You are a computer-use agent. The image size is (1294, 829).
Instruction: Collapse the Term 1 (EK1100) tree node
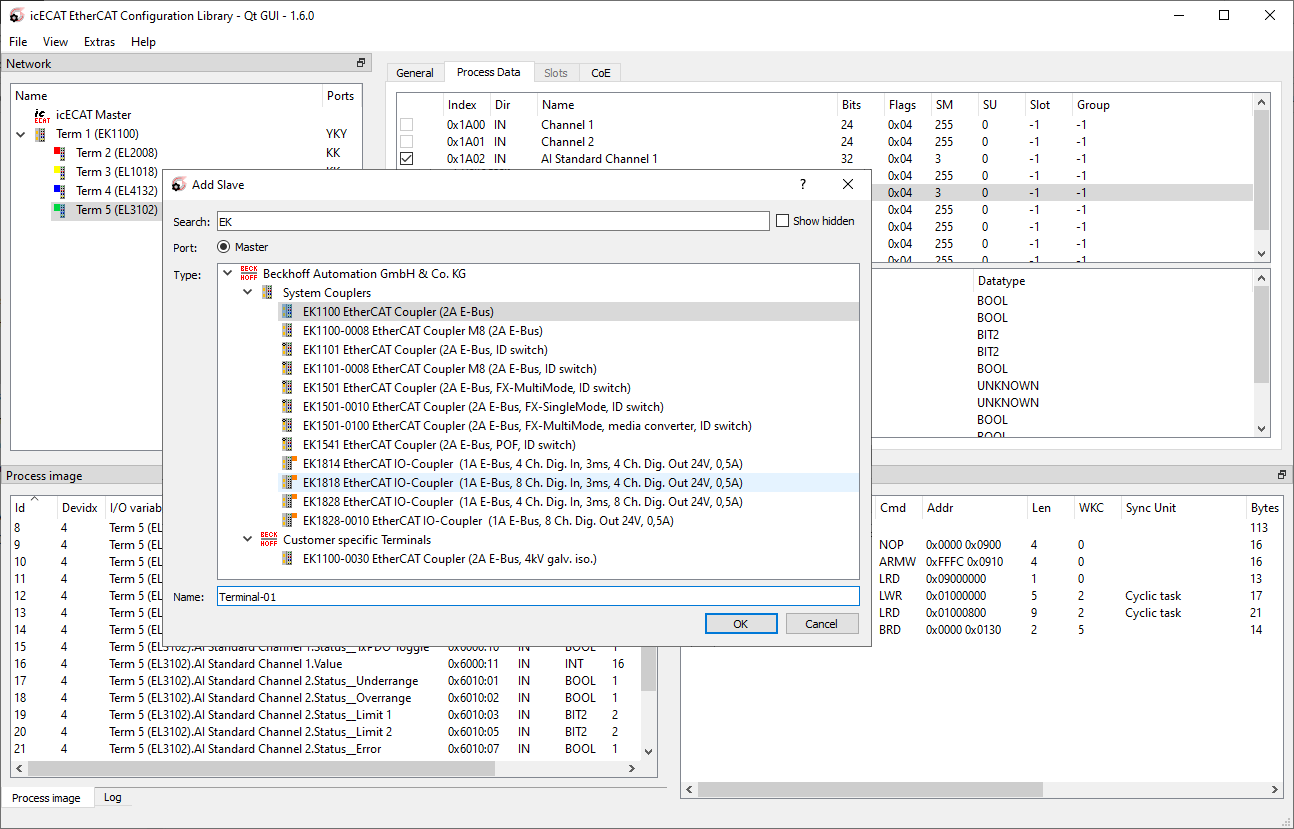(21, 134)
